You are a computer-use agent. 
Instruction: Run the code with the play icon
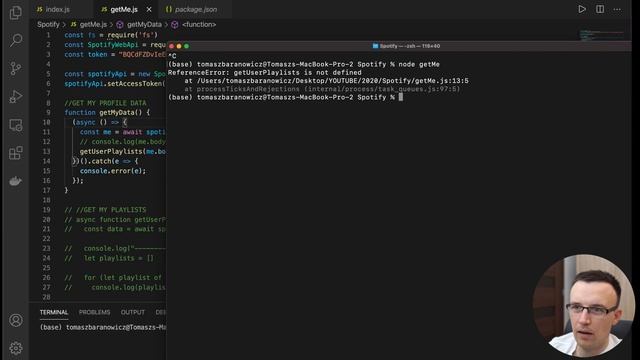click(582, 9)
